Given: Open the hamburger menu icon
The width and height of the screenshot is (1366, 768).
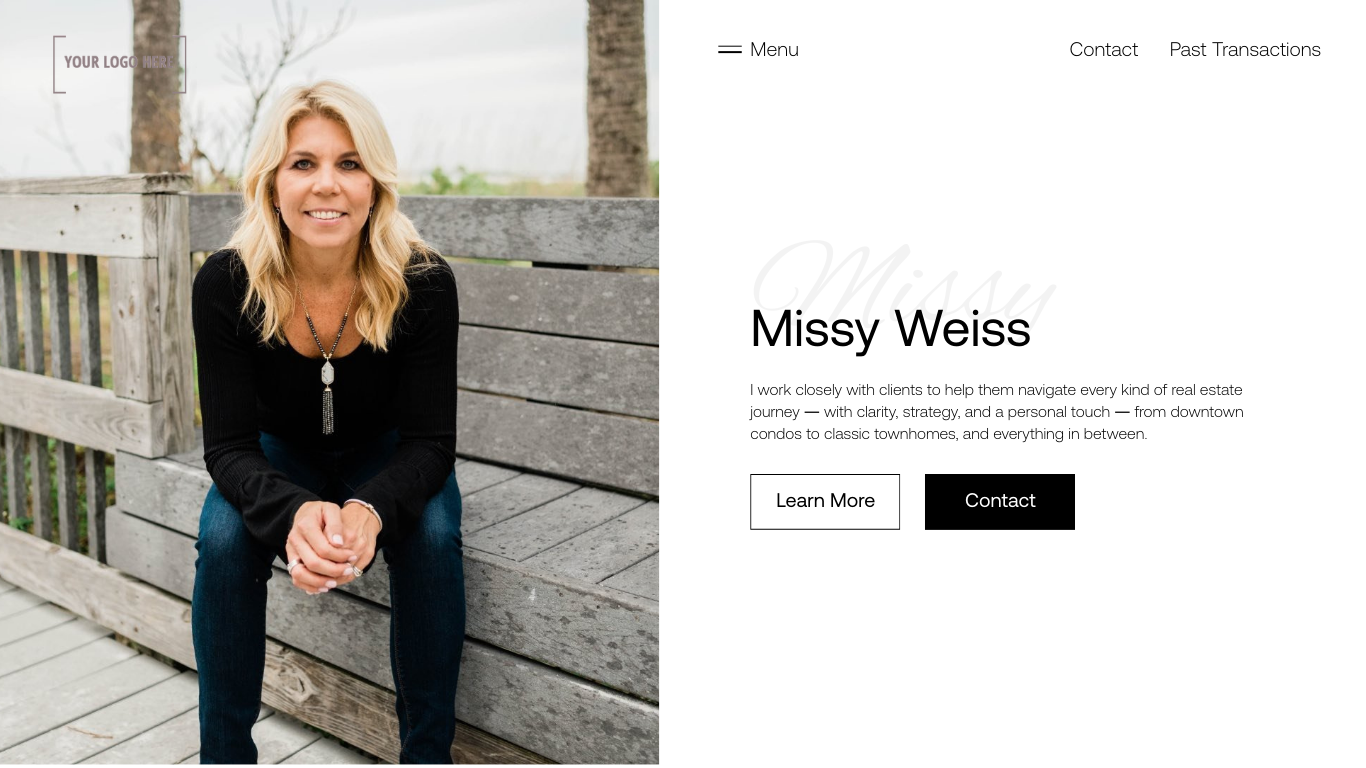Looking at the screenshot, I should (x=729, y=49).
